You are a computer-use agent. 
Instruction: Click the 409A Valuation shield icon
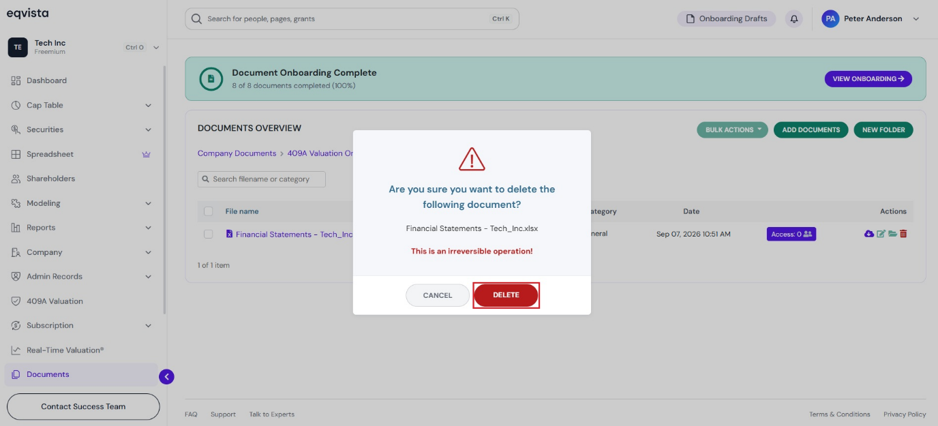pos(16,302)
